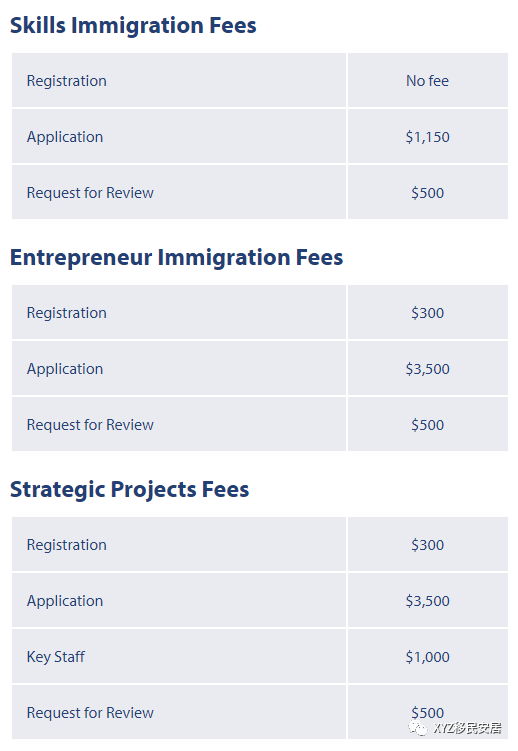Click the No fee cell
518x751 pixels.
[x=428, y=80]
